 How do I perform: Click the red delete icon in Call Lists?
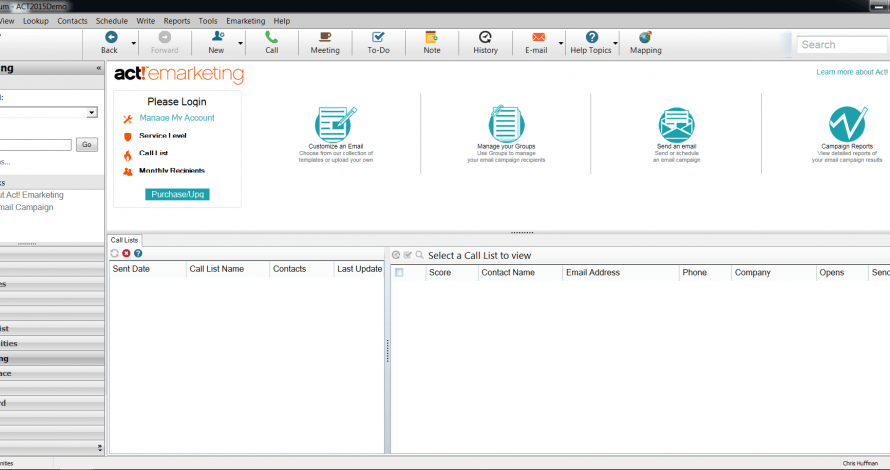pos(126,253)
